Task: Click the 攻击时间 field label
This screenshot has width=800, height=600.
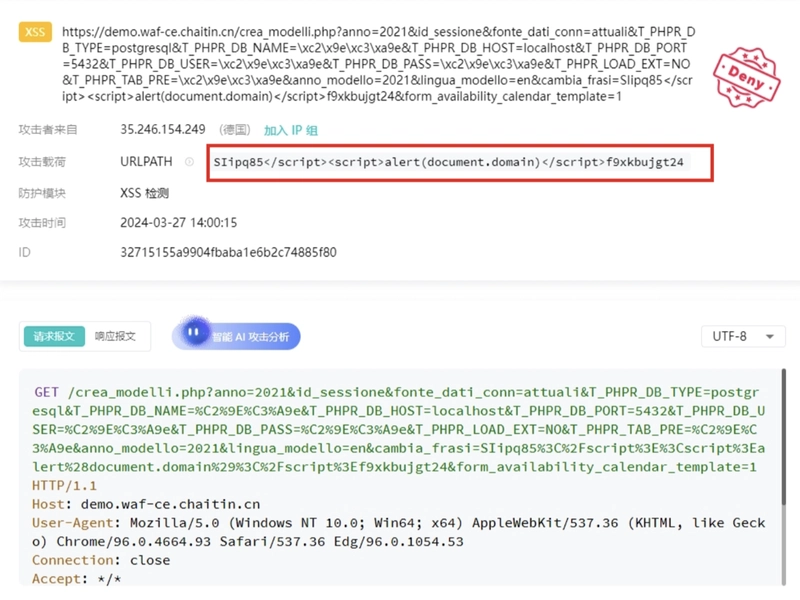Action: click(x=42, y=223)
